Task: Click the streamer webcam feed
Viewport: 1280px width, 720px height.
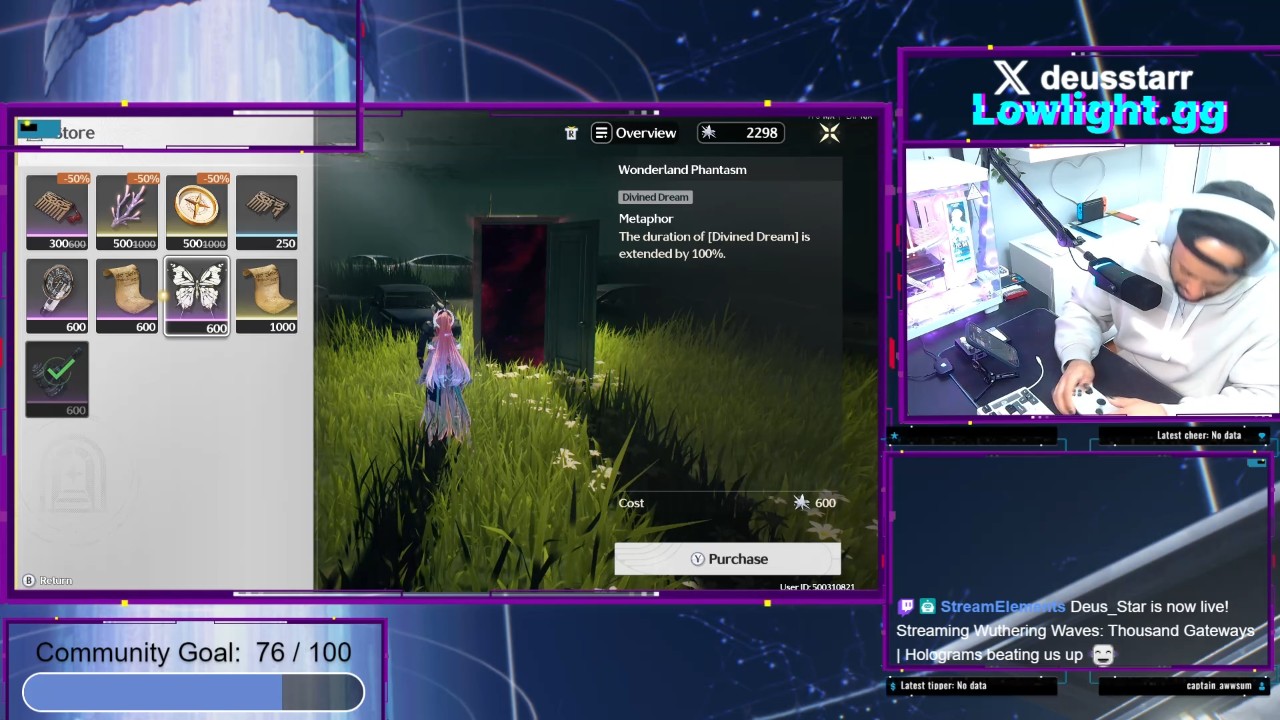Action: point(1091,282)
